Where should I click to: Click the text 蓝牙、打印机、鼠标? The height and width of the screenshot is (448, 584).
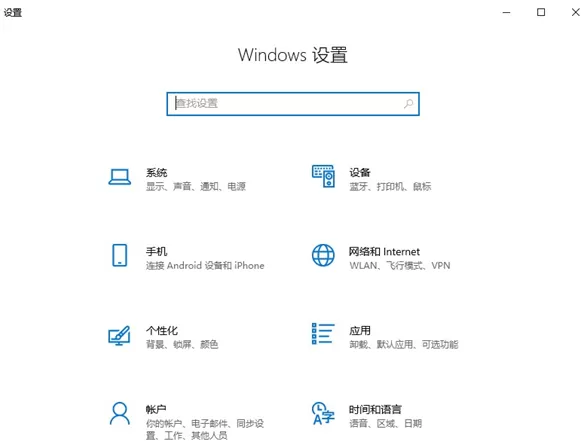point(390,186)
